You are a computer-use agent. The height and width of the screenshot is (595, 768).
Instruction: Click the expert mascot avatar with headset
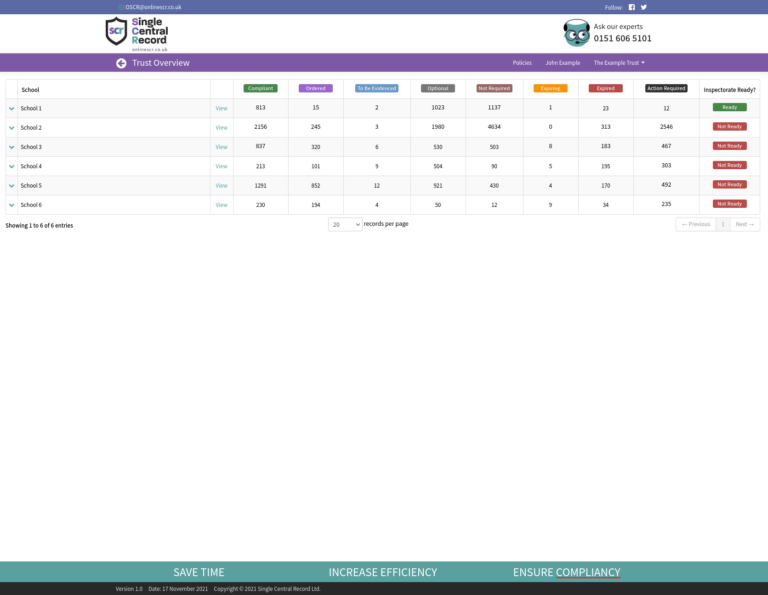point(576,33)
